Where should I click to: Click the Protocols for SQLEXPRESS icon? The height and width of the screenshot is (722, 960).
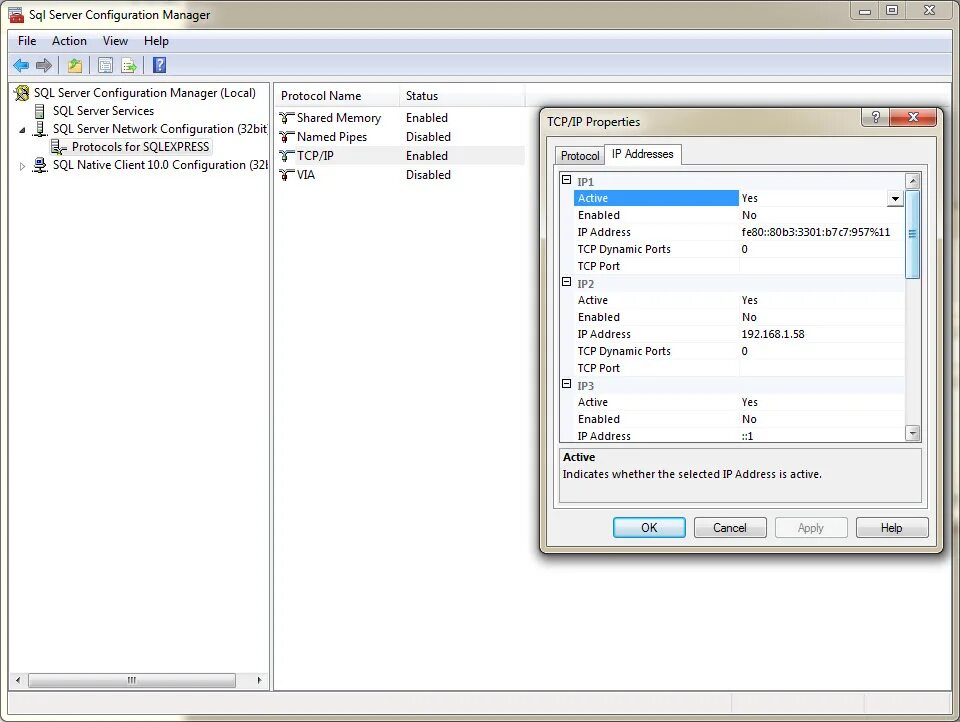(59, 147)
